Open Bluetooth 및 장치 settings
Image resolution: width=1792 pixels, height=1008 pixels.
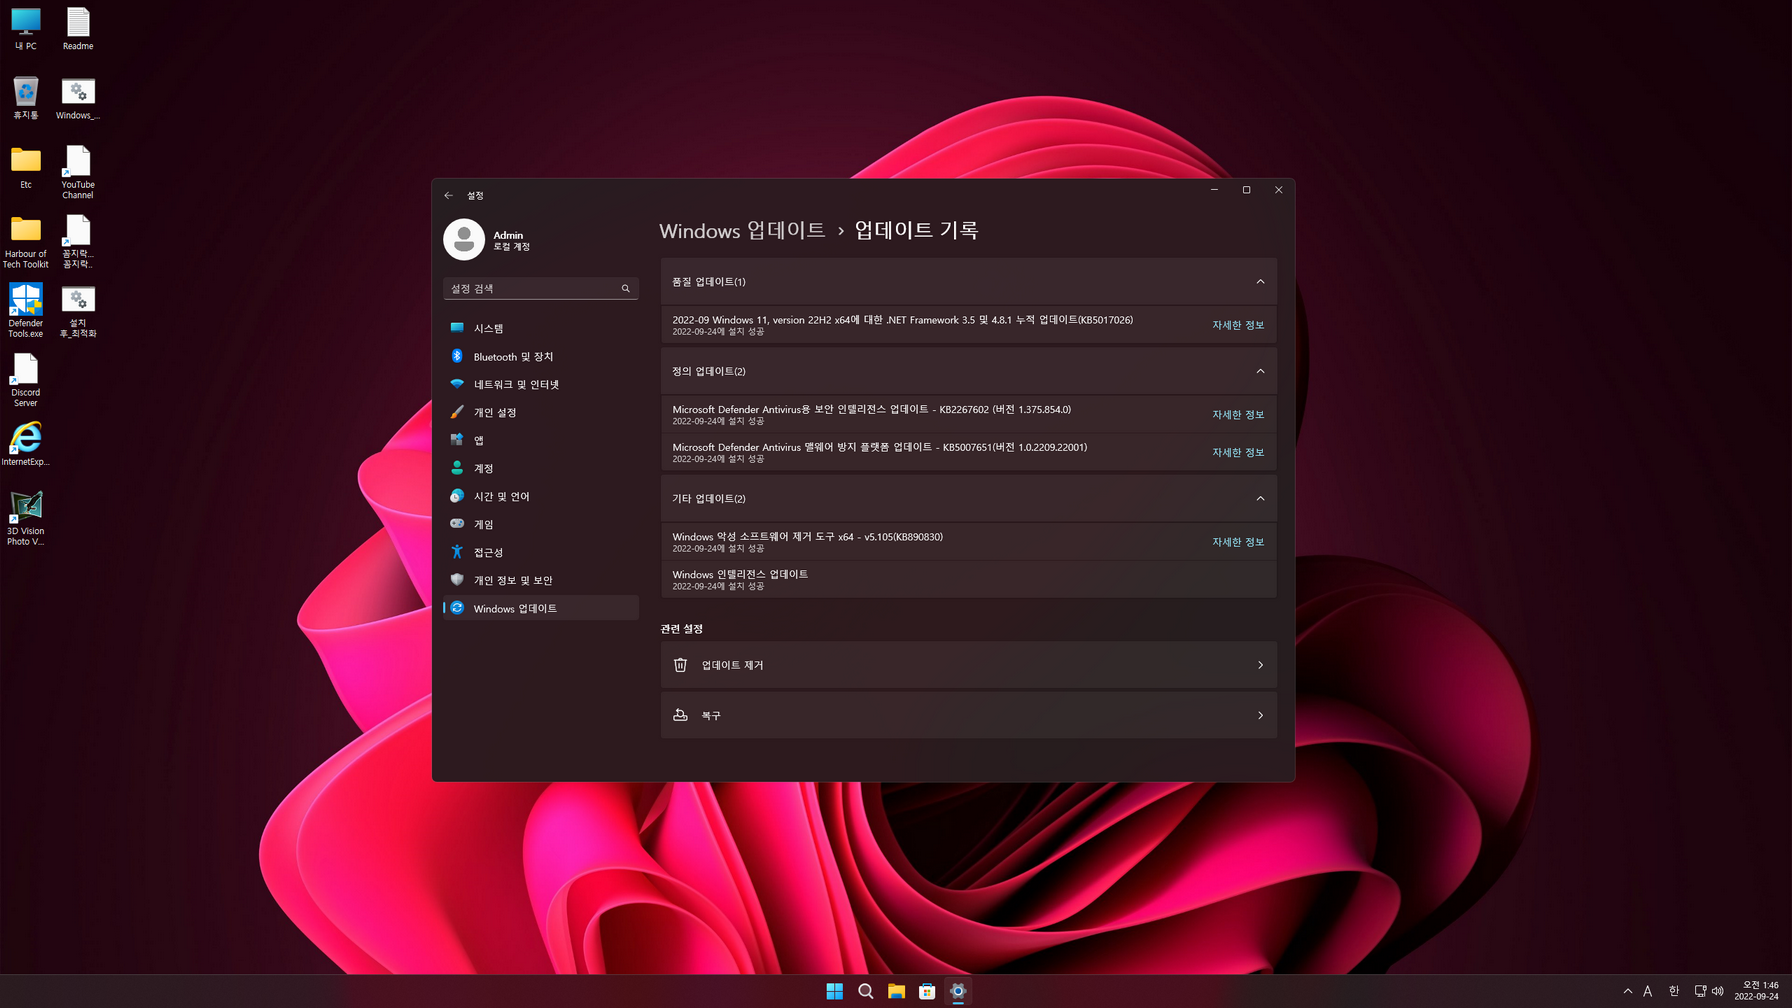tap(540, 356)
